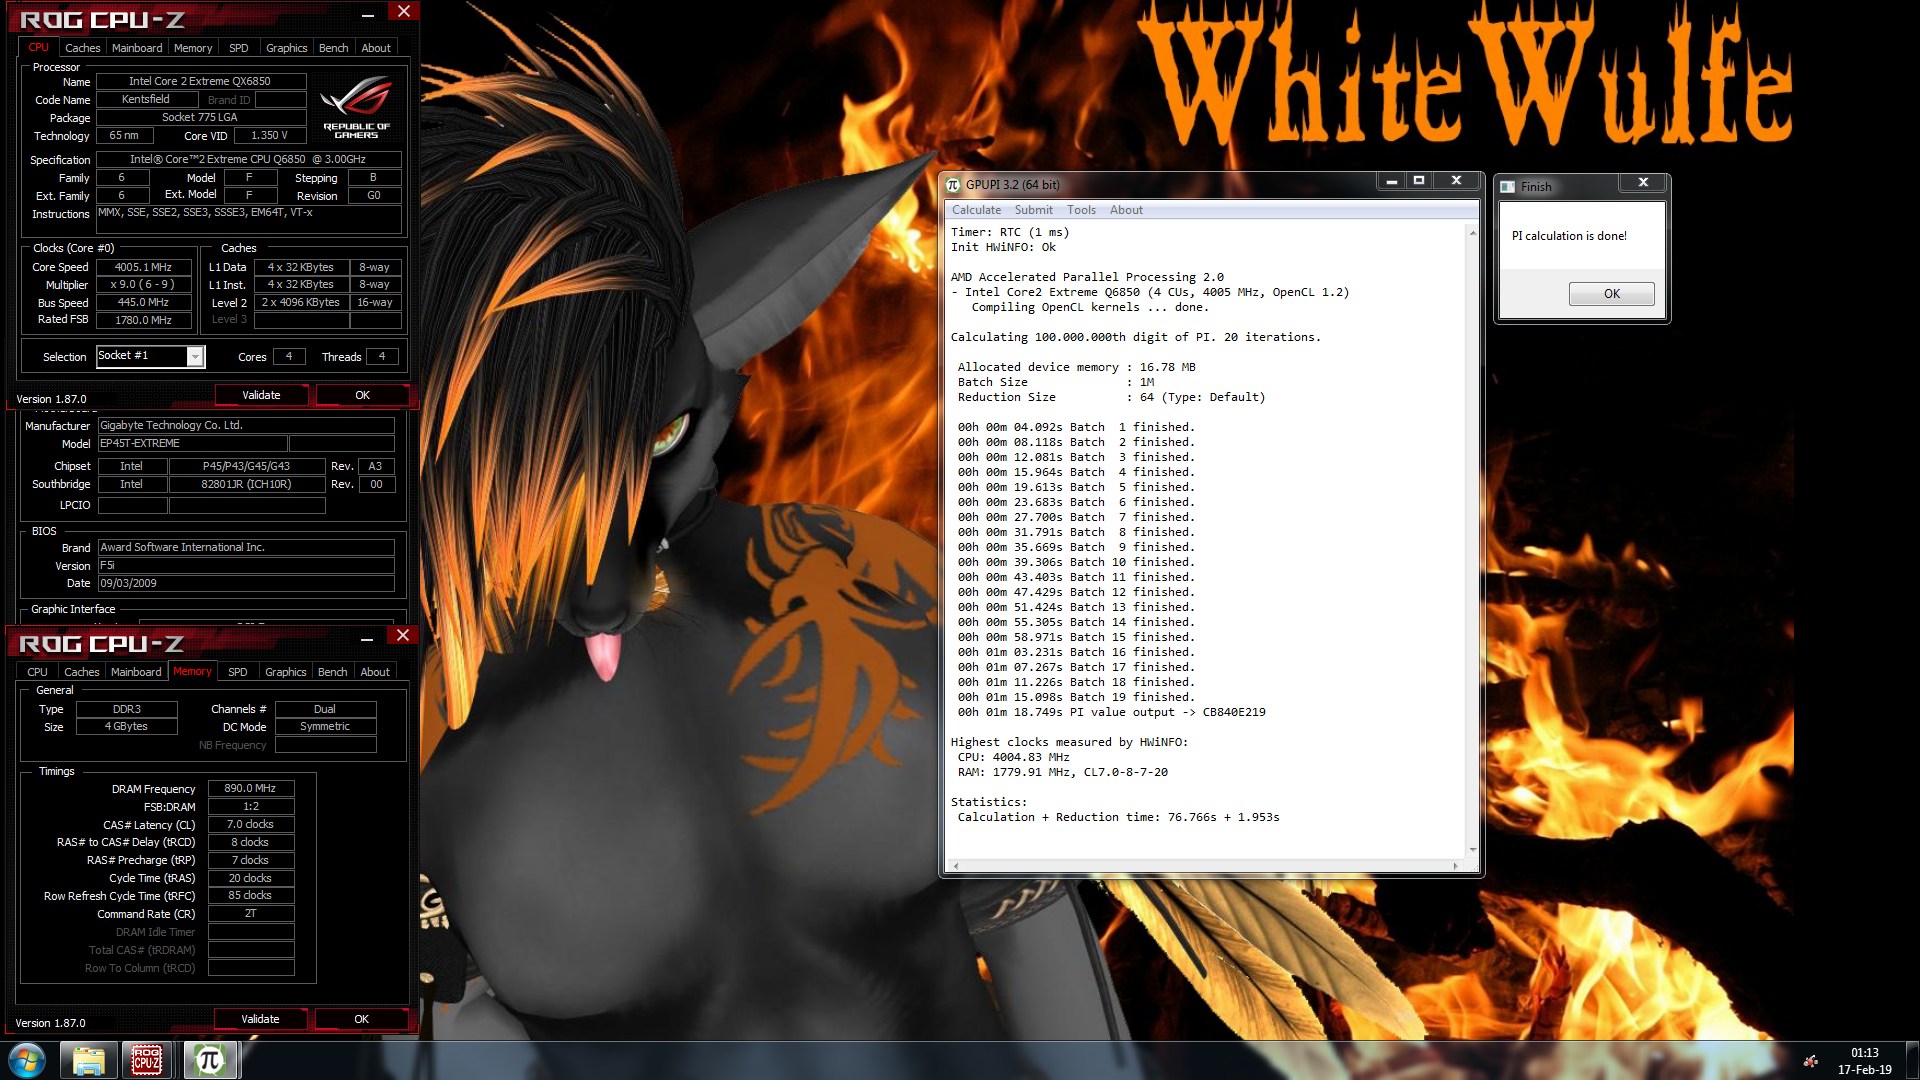Click the processor Name field QX6850
Viewport: 1920px width, 1080px height.
[x=200, y=81]
